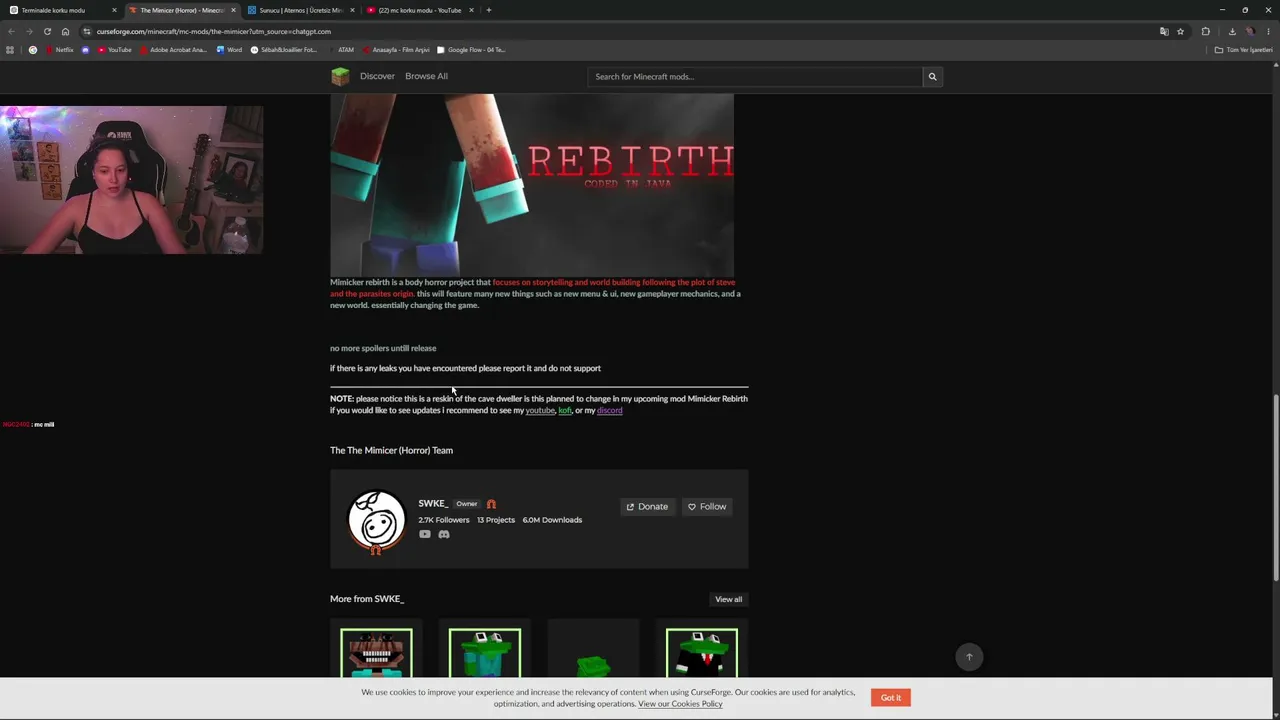The width and height of the screenshot is (1280, 720).
Task: Click the '2.7K Followers' count text
Action: point(444,520)
